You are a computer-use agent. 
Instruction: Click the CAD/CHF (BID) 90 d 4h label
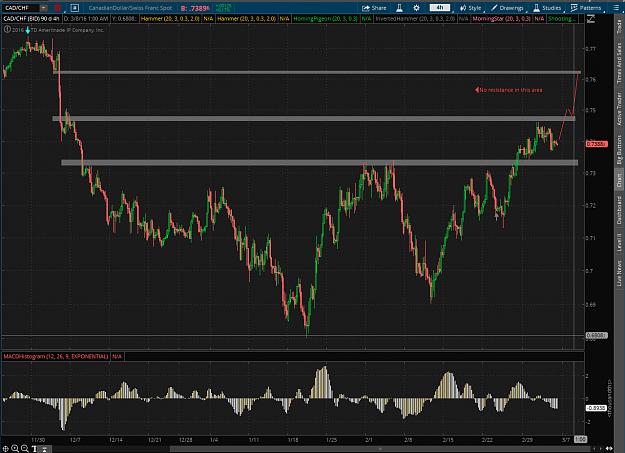coord(31,19)
